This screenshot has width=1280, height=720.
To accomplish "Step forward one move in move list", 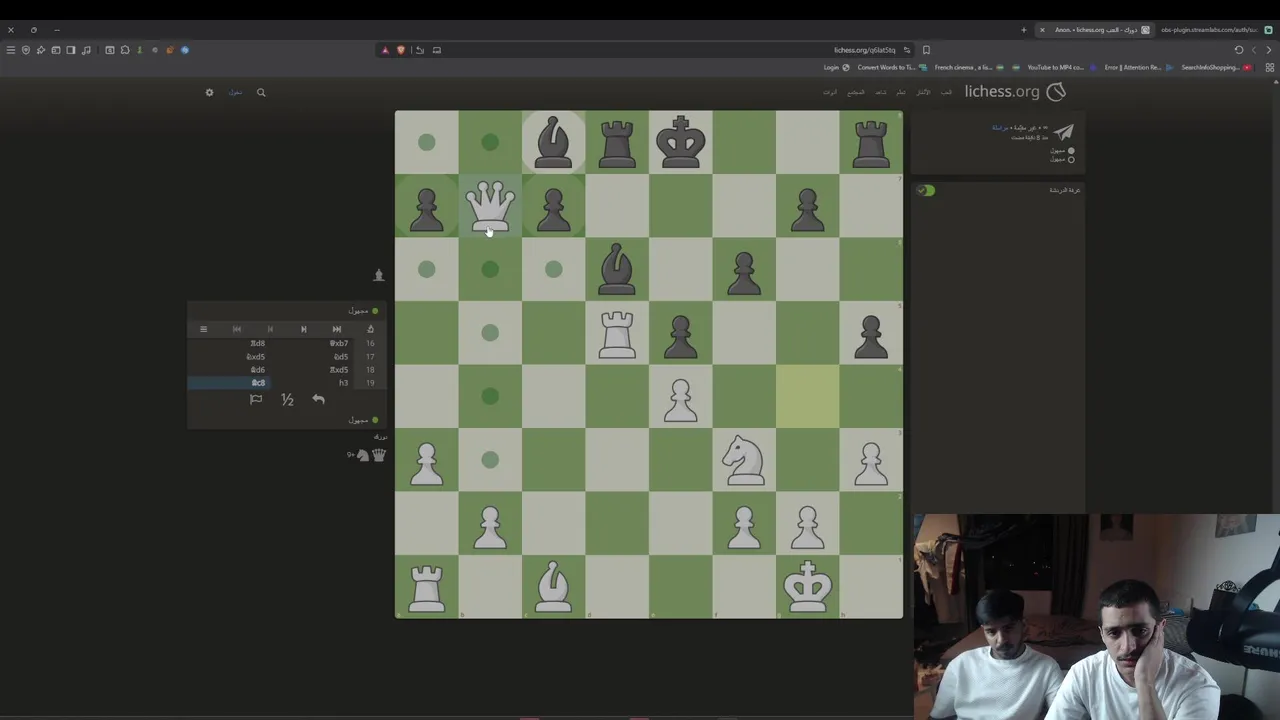I will click(x=270, y=329).
